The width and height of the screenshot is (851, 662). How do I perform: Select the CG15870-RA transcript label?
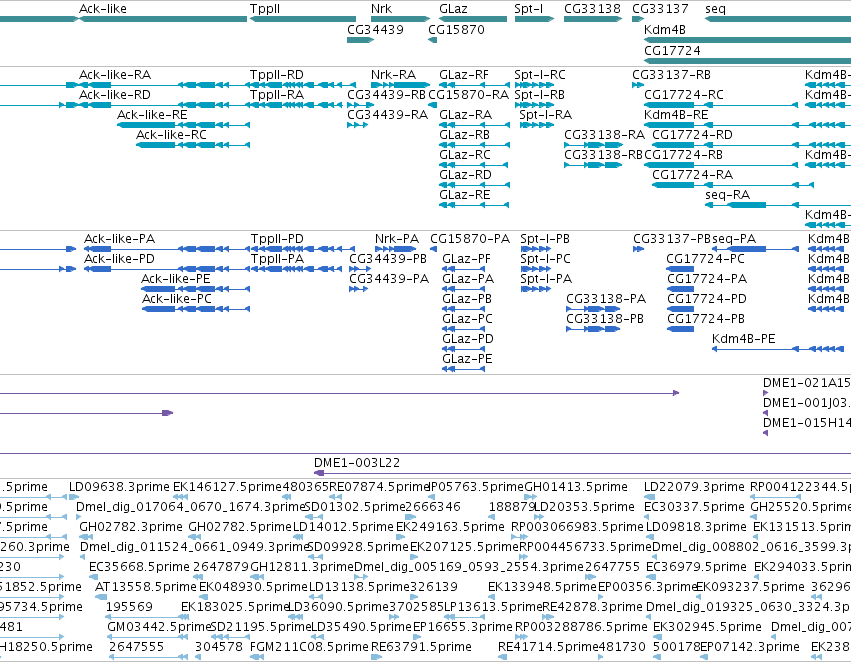(468, 94)
